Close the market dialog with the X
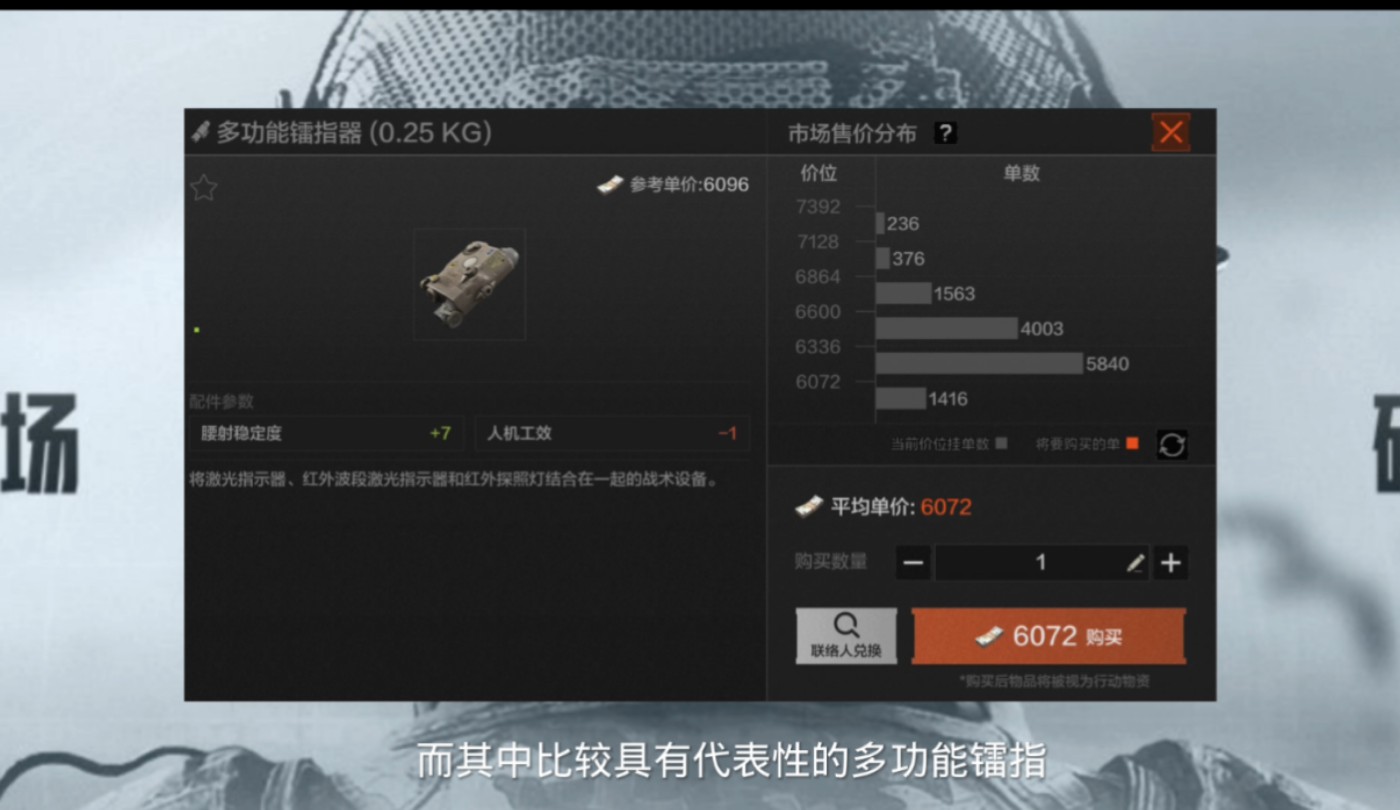 pos(1171,132)
